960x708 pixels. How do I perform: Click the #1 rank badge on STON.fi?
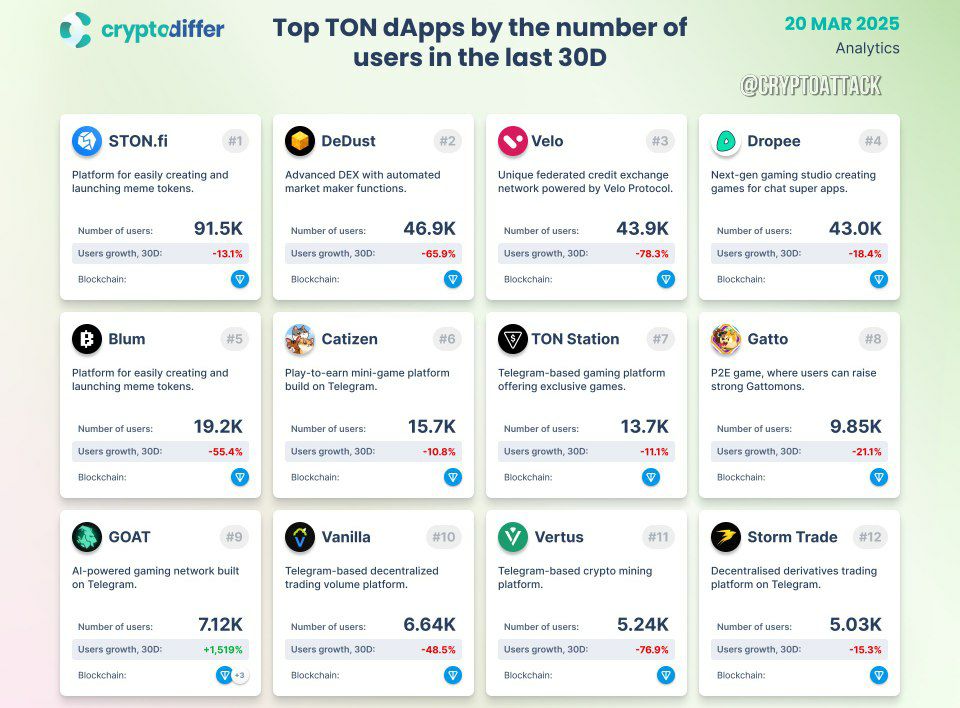coord(235,141)
